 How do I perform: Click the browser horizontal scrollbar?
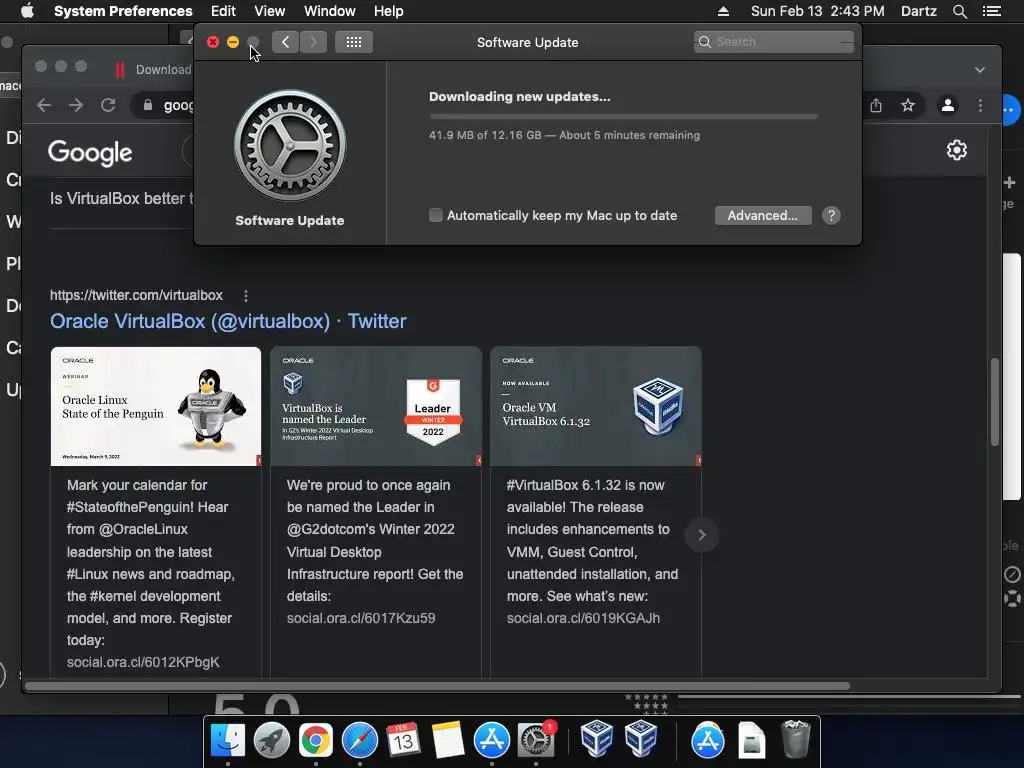click(x=438, y=686)
